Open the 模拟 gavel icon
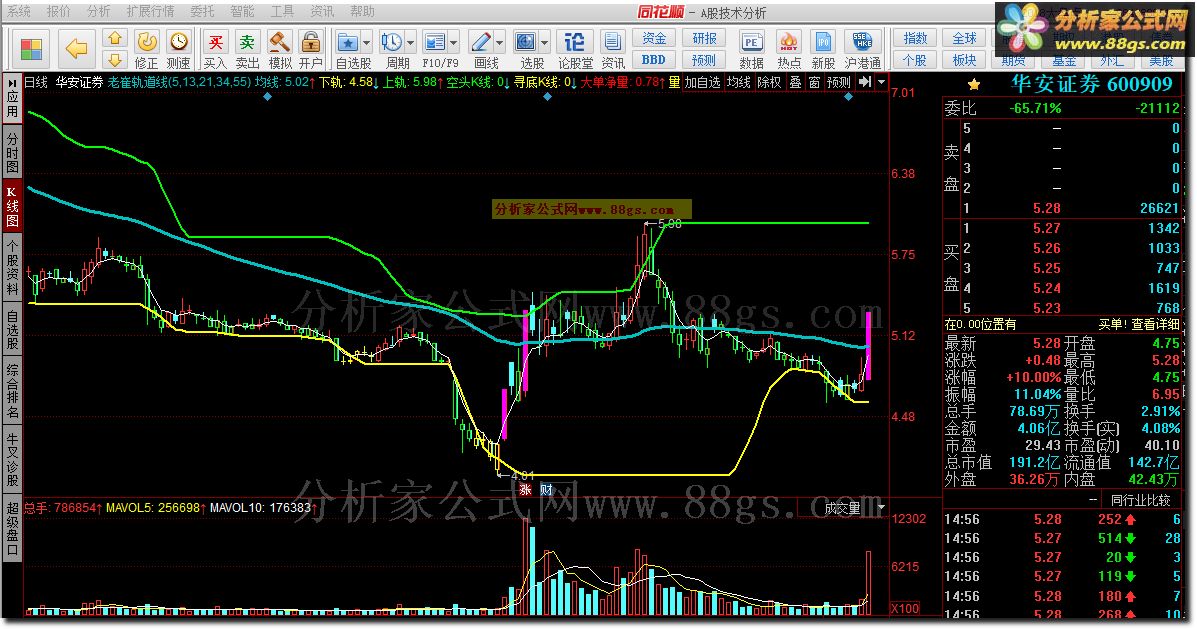This screenshot has height=629, width=1197. click(279, 41)
